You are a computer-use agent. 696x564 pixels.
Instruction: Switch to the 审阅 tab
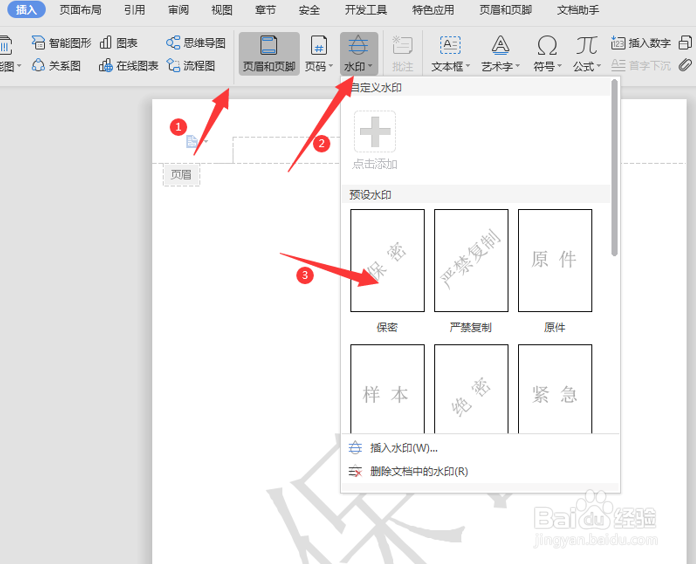coord(178,10)
